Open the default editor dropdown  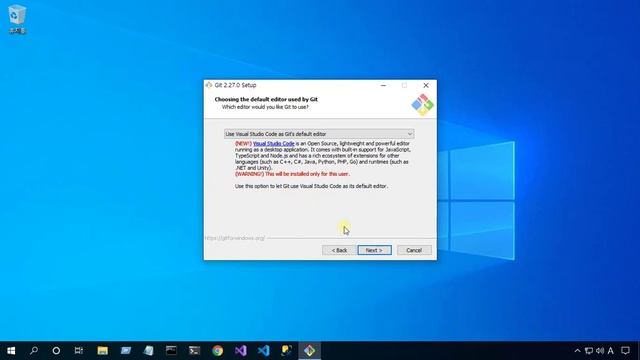[x=319, y=134]
